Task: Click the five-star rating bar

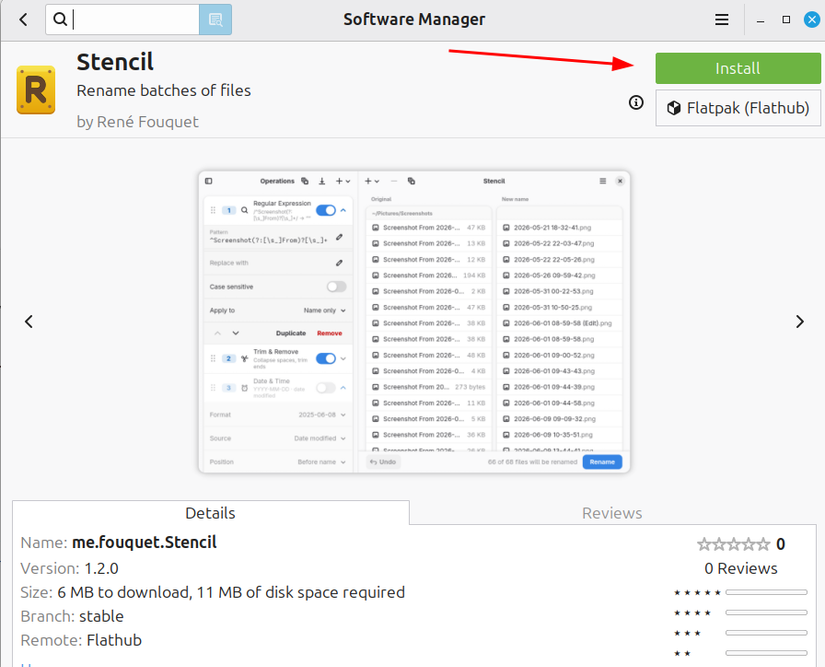Action: point(766,592)
